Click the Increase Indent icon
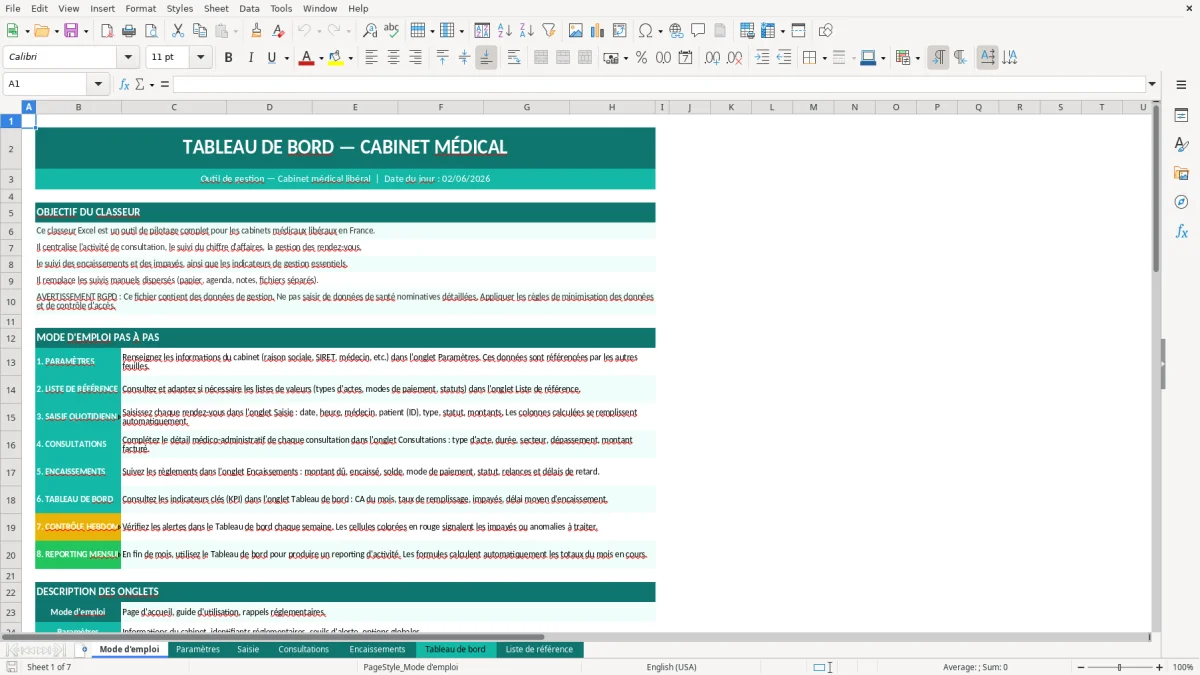 click(x=762, y=58)
